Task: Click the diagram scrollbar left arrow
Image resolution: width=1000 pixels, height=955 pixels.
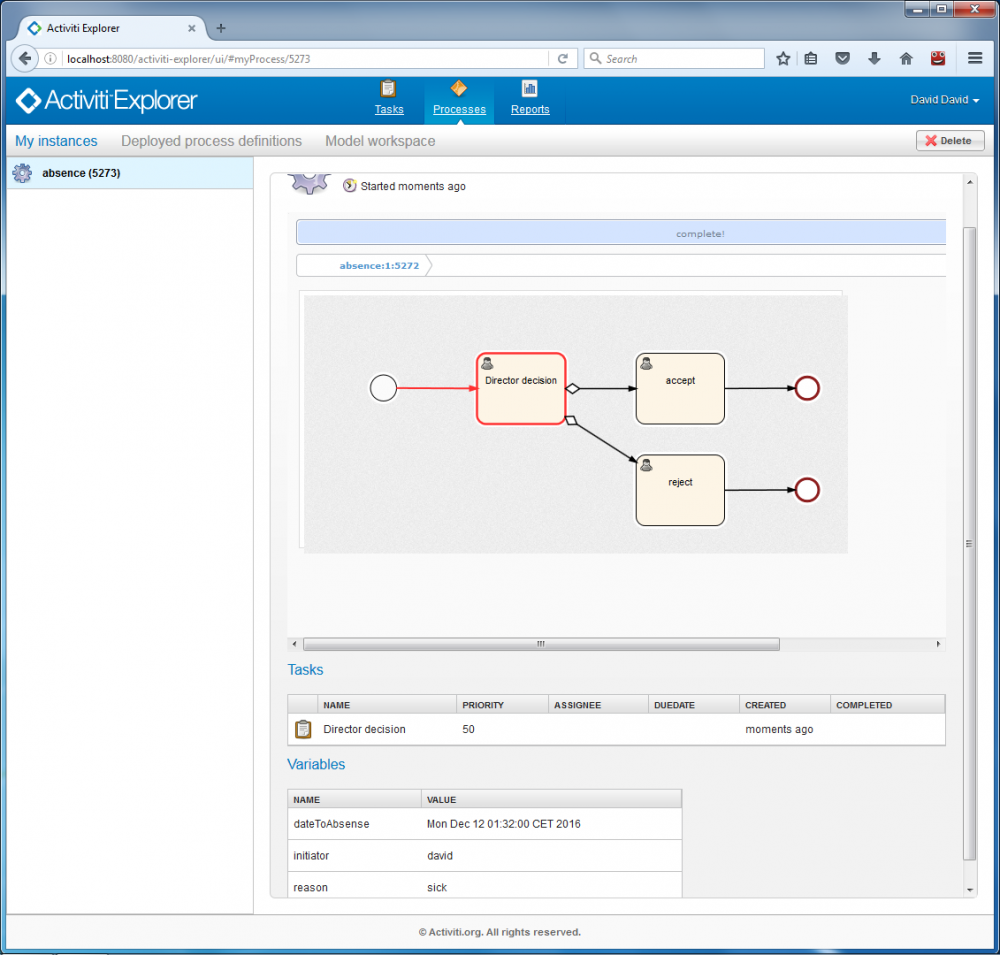Action: tap(294, 644)
